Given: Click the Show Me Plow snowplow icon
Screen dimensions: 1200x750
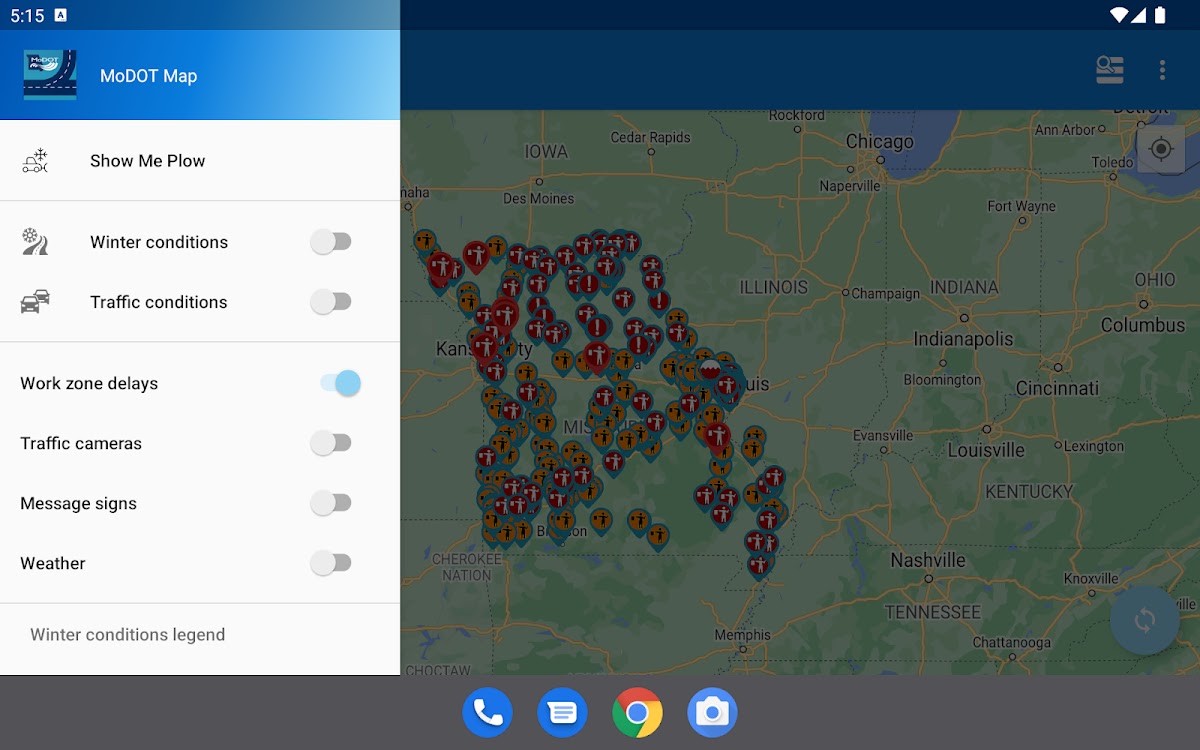Looking at the screenshot, I should click(x=36, y=161).
